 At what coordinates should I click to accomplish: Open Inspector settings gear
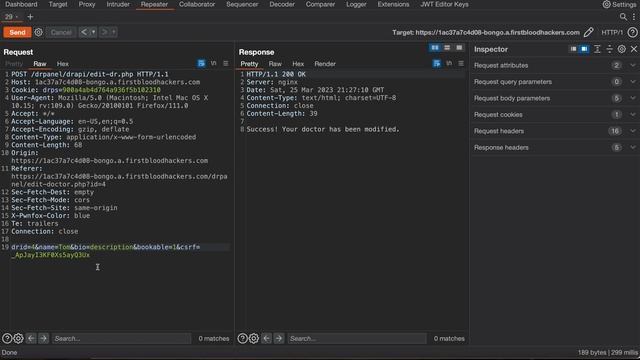(x=622, y=49)
